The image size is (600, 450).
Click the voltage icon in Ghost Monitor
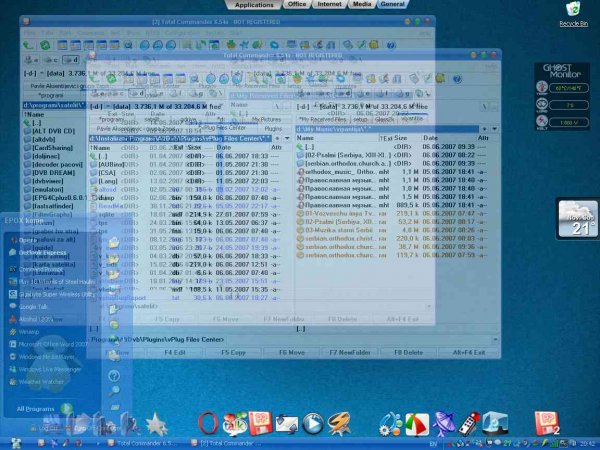point(541,122)
